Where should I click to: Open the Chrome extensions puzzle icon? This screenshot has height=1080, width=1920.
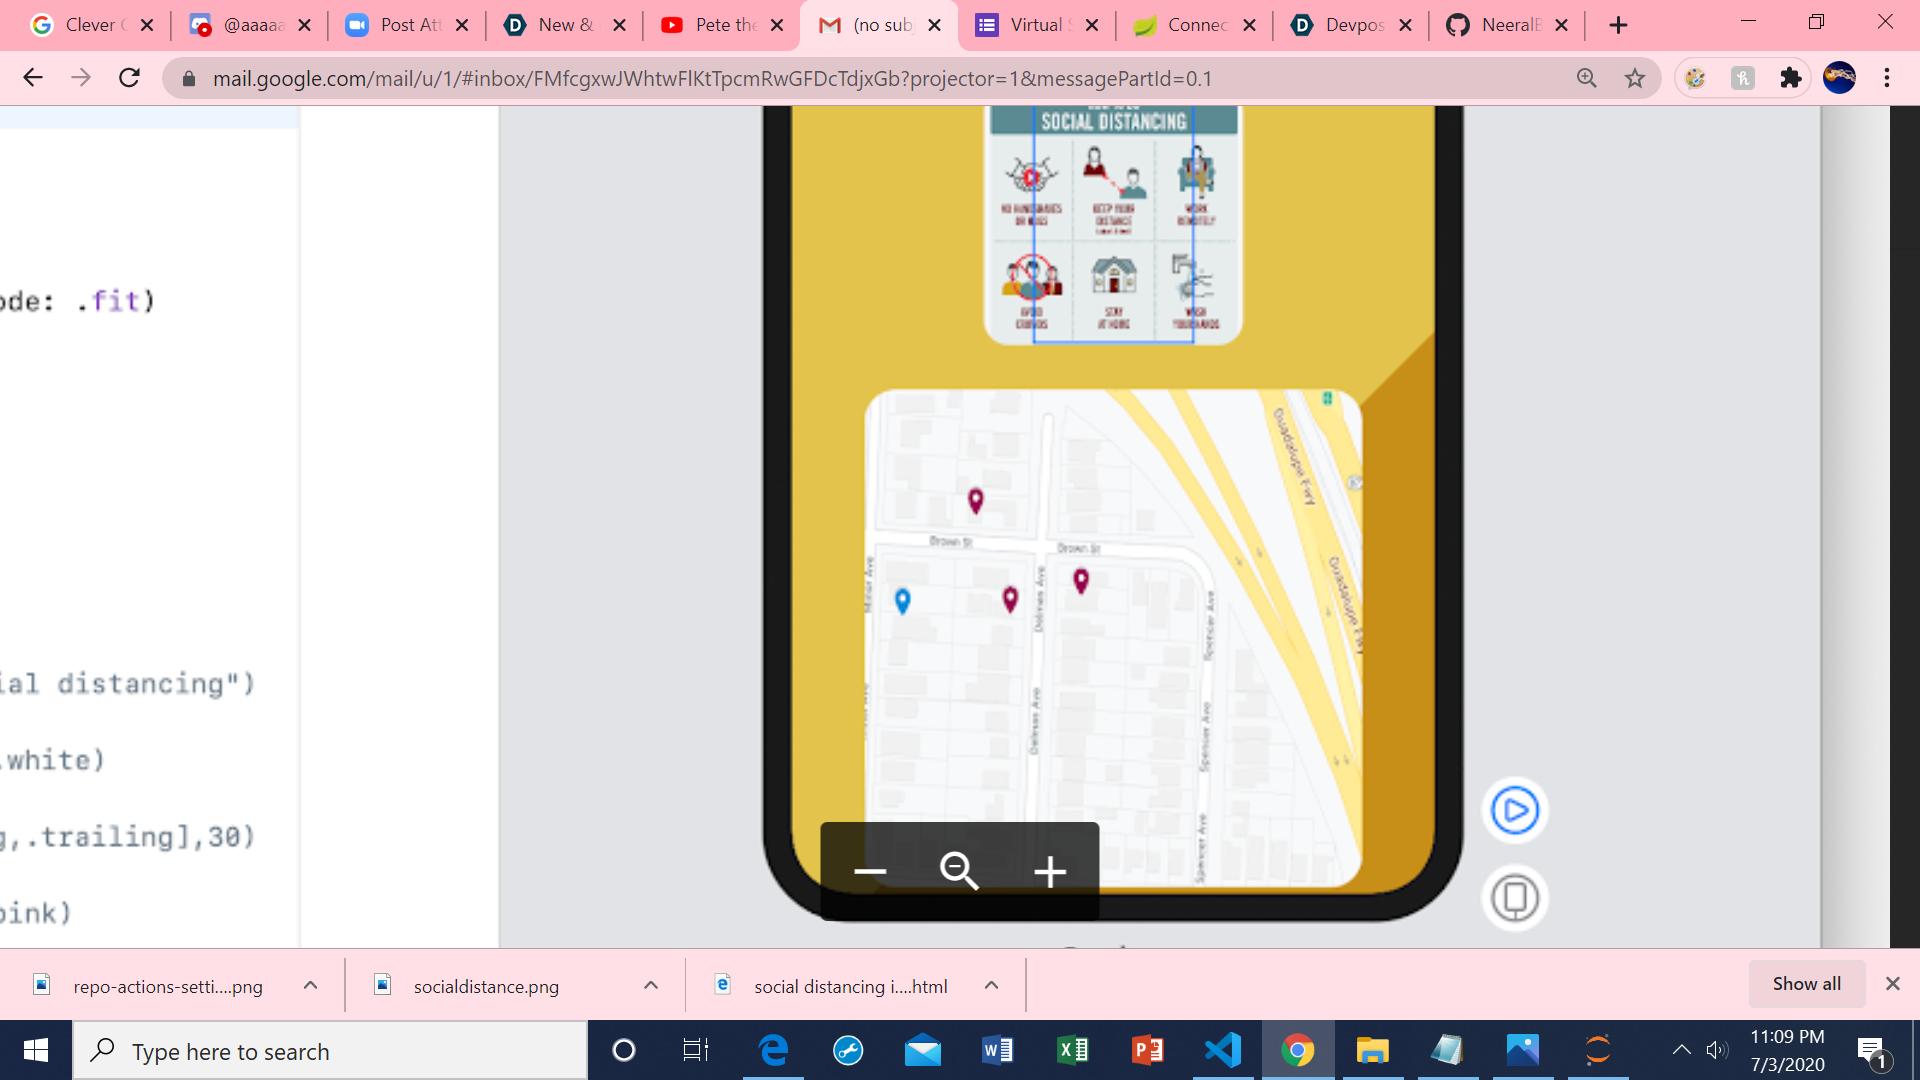click(x=1790, y=78)
